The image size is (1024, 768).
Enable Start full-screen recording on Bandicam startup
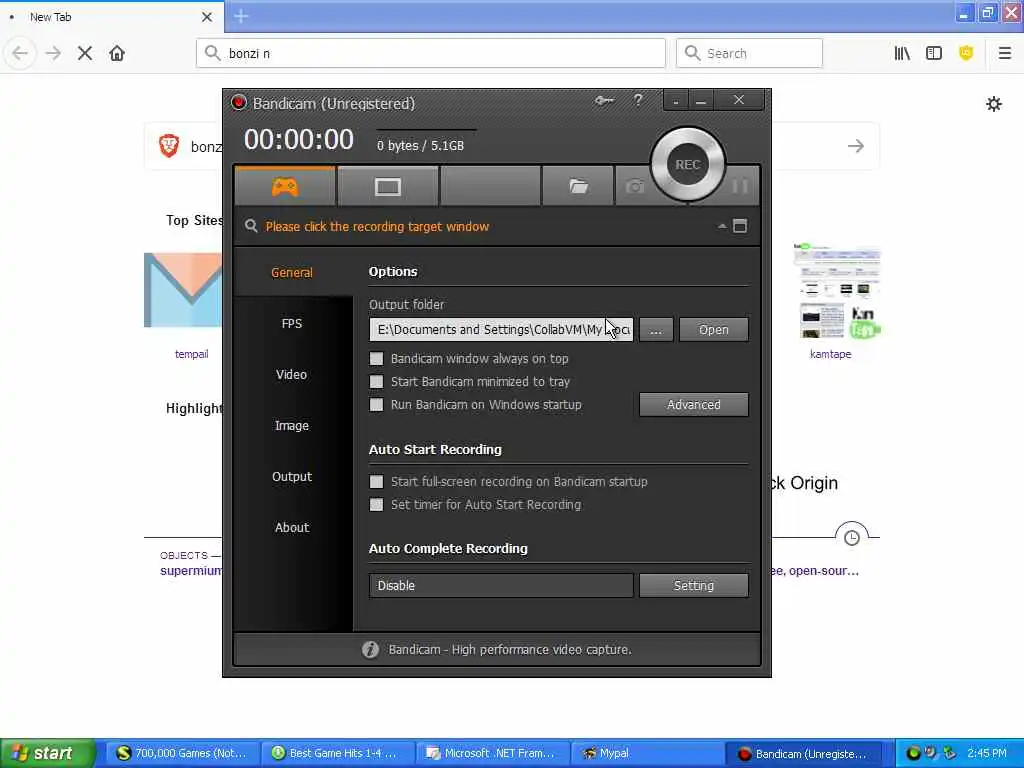(376, 481)
